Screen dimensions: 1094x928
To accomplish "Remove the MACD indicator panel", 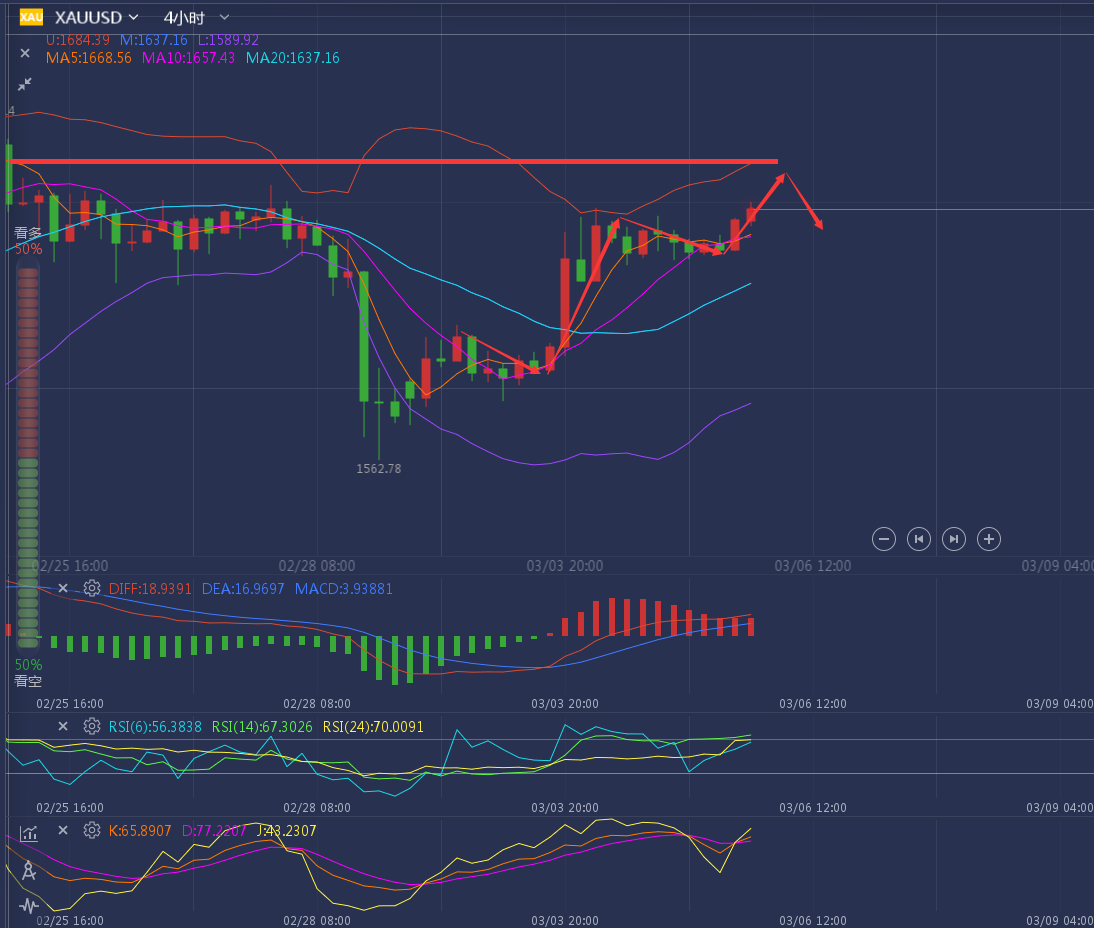I will 63,588.
